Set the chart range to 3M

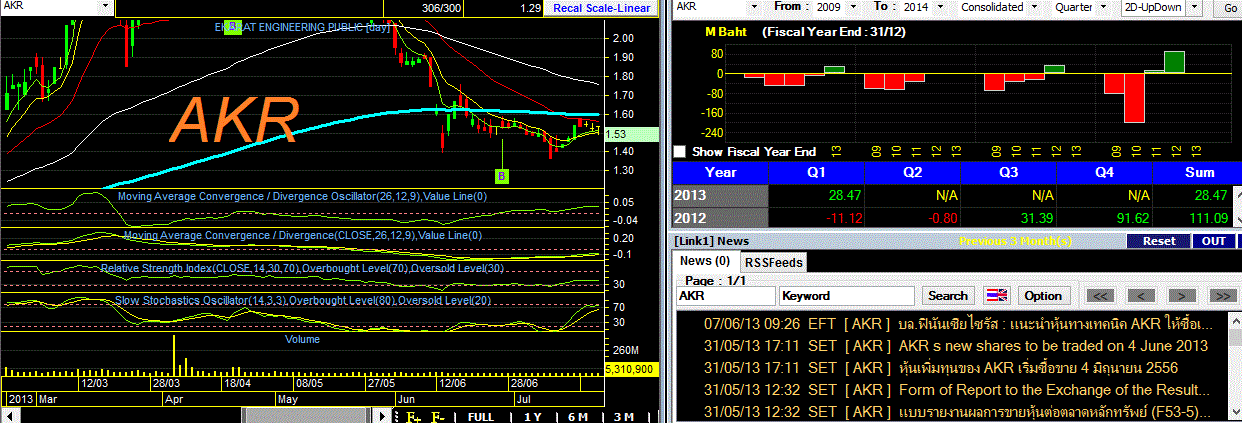(624, 418)
